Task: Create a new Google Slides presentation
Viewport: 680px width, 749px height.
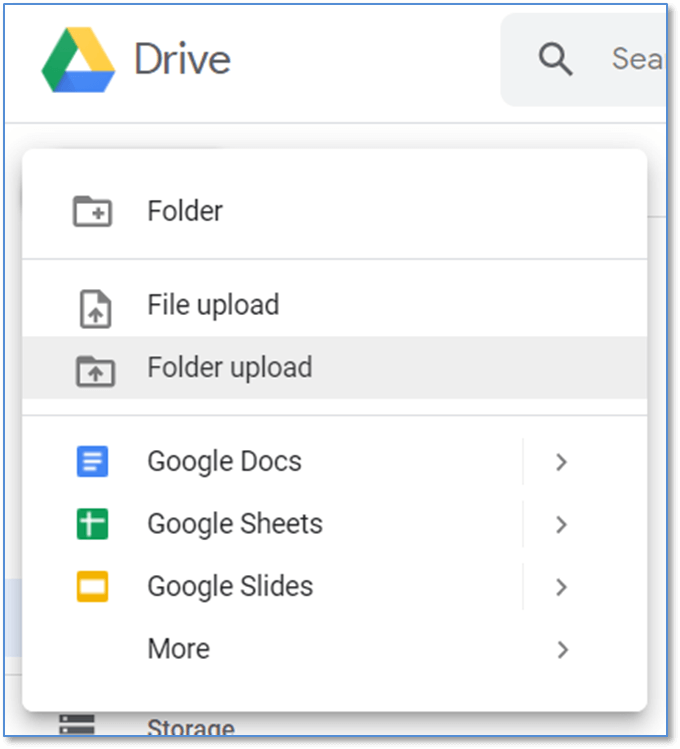Action: click(x=230, y=587)
